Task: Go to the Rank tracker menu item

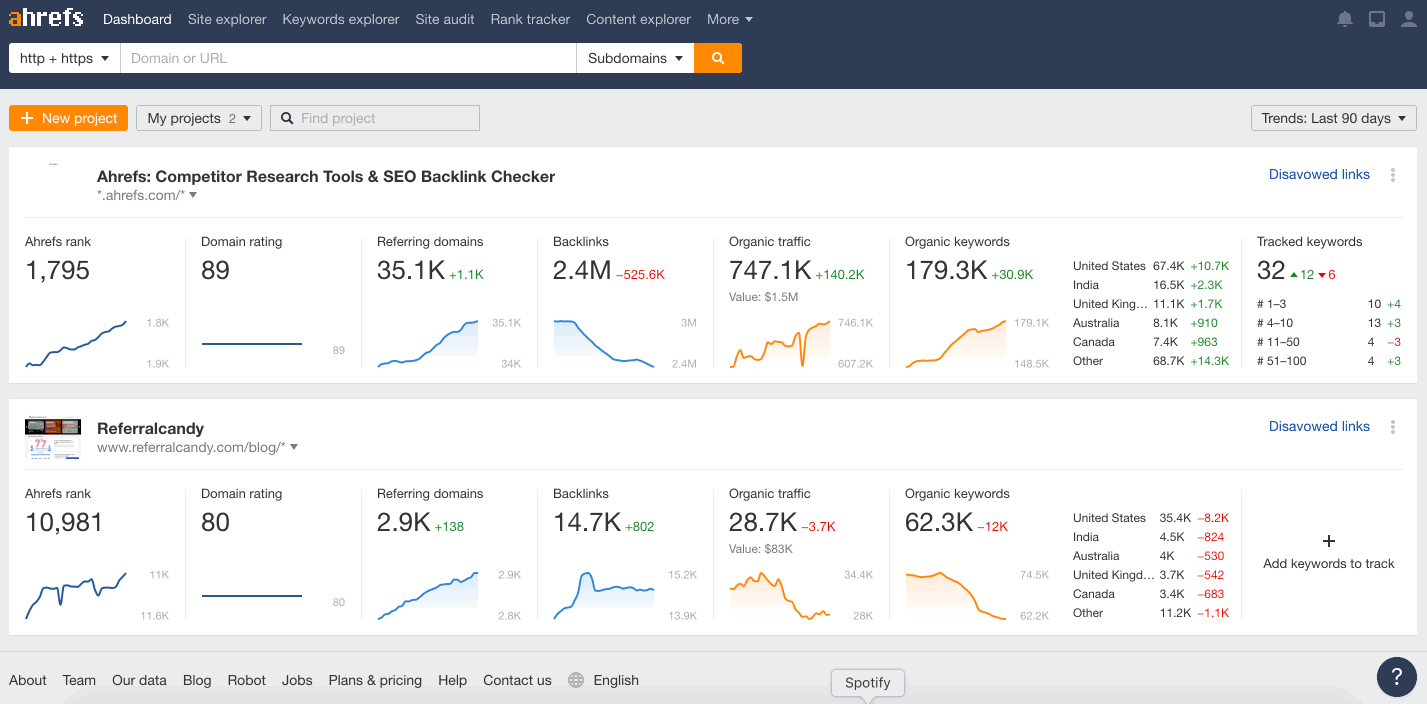Action: (x=530, y=19)
